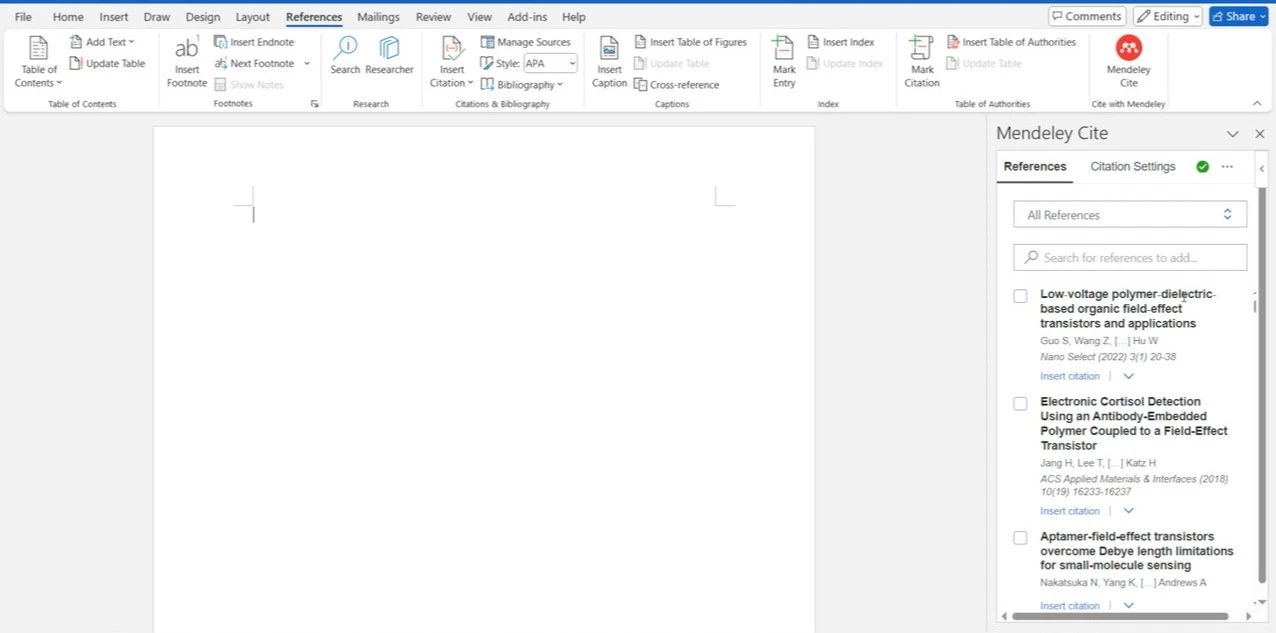Open Manage Sources
Image resolution: width=1276 pixels, height=633 pixels.
pos(526,42)
